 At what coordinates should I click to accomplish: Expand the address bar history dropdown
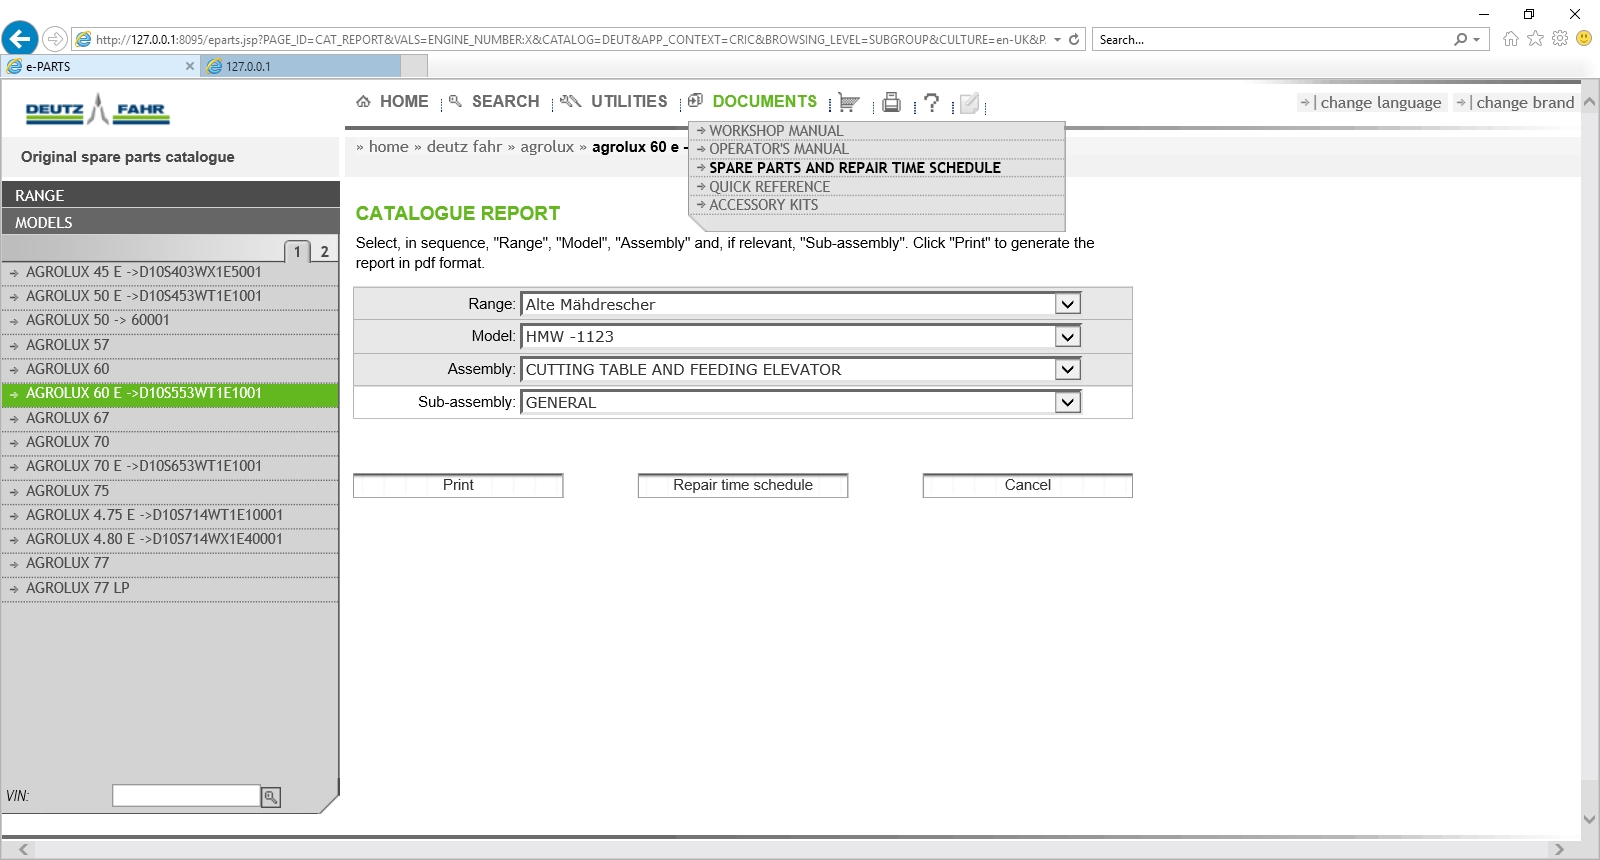pos(1057,40)
